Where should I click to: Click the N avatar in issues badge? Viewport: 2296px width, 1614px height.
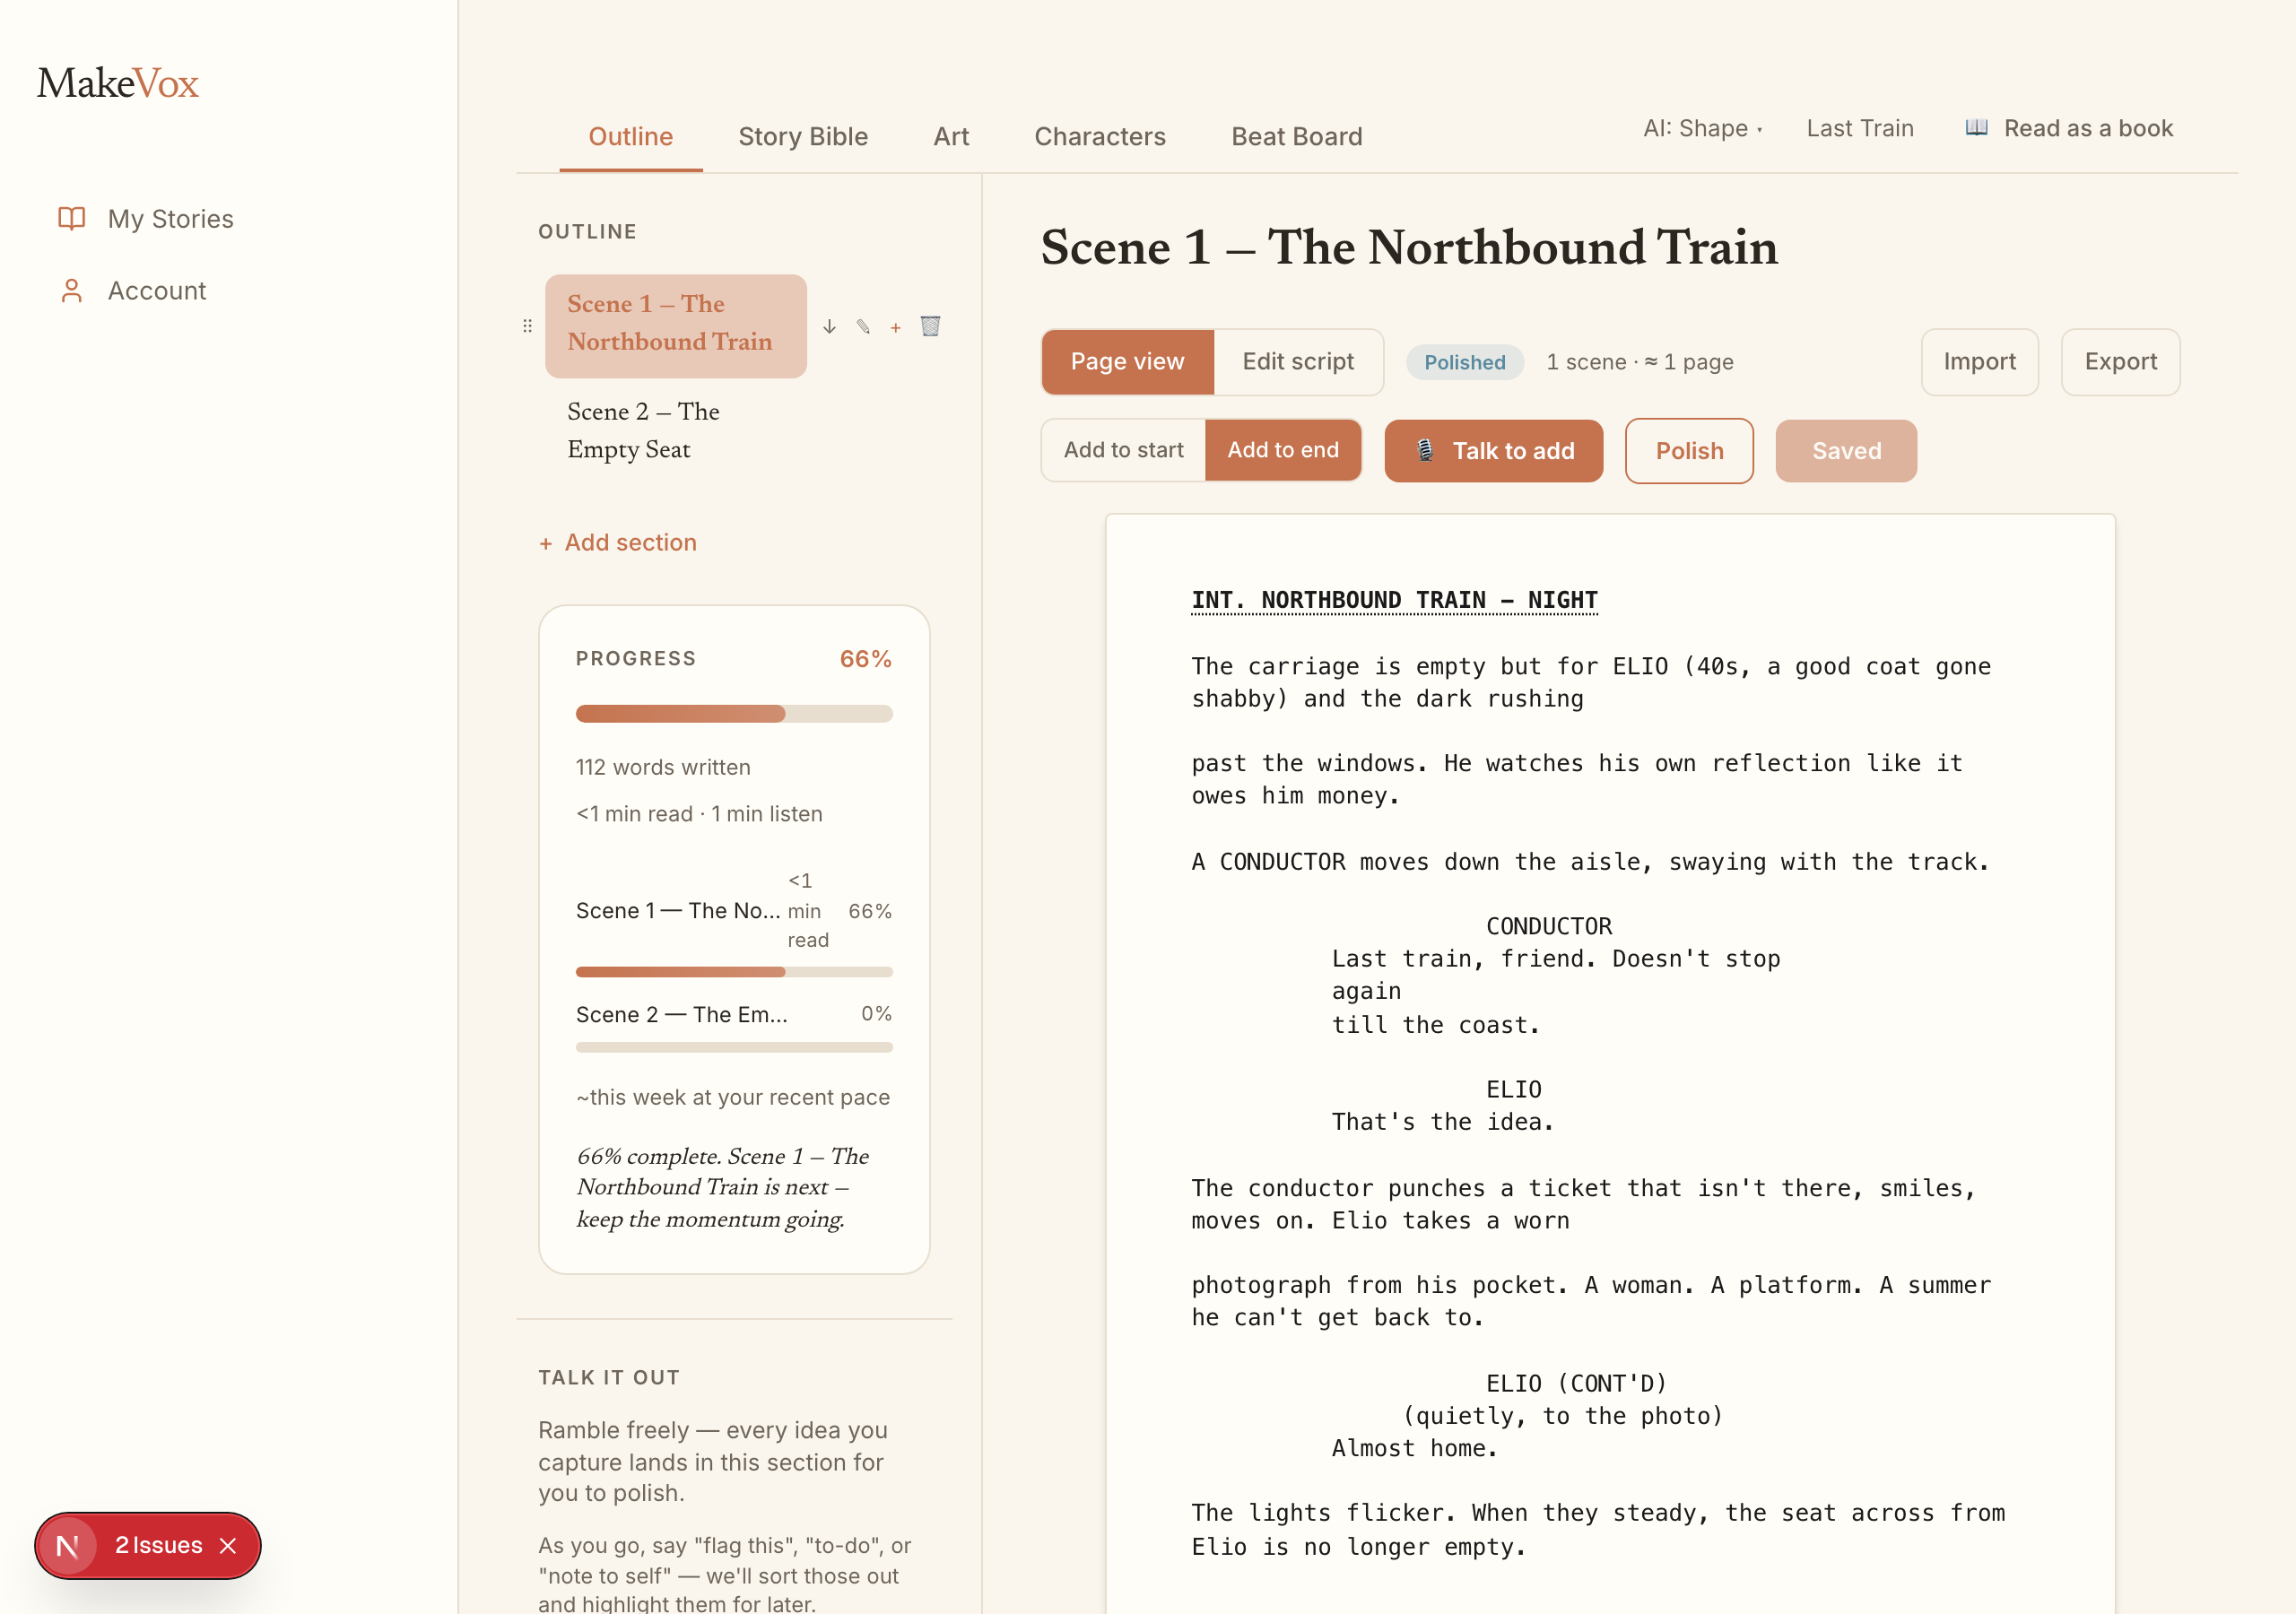[x=68, y=1545]
